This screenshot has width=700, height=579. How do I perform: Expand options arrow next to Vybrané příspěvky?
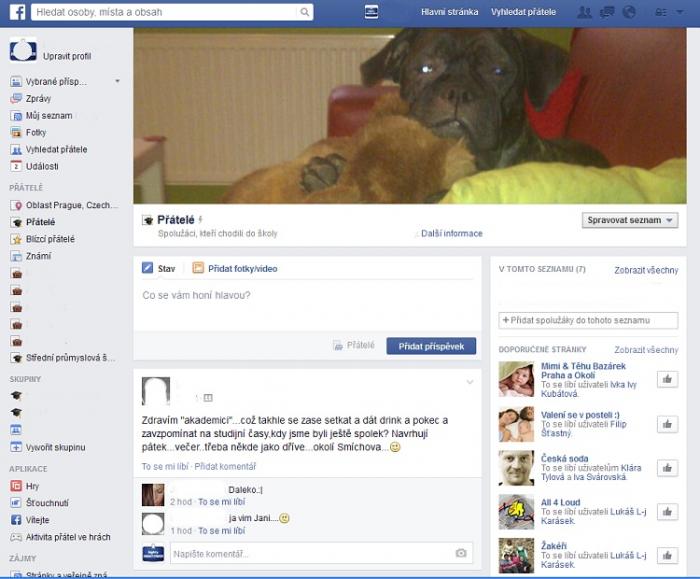(117, 81)
